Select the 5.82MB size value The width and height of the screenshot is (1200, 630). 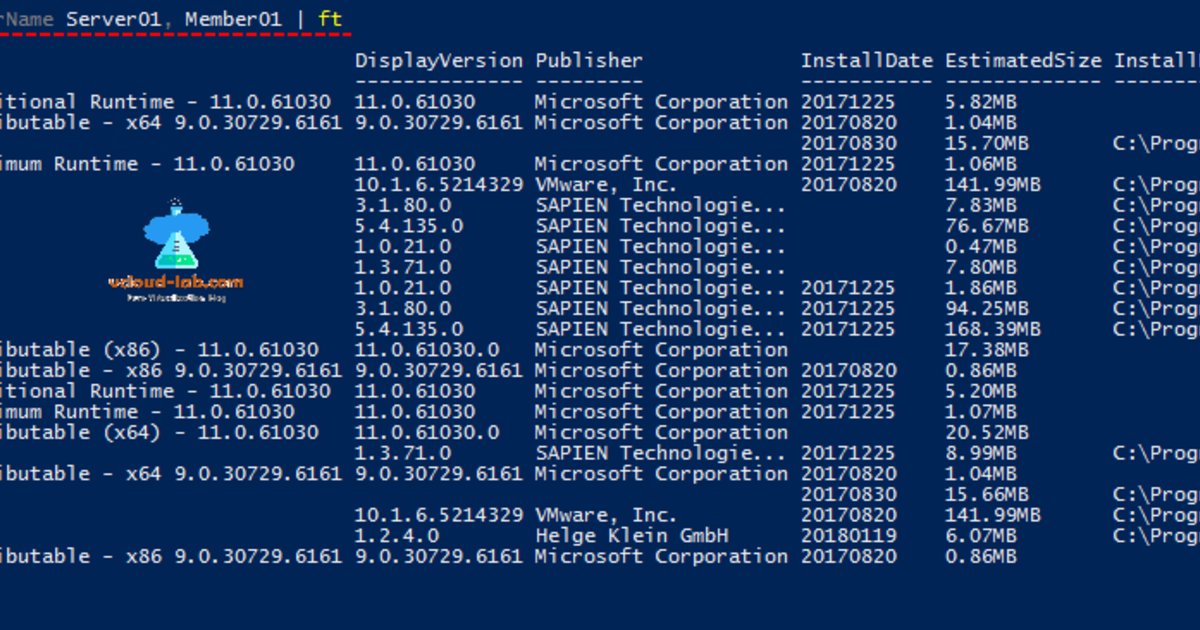(980, 102)
